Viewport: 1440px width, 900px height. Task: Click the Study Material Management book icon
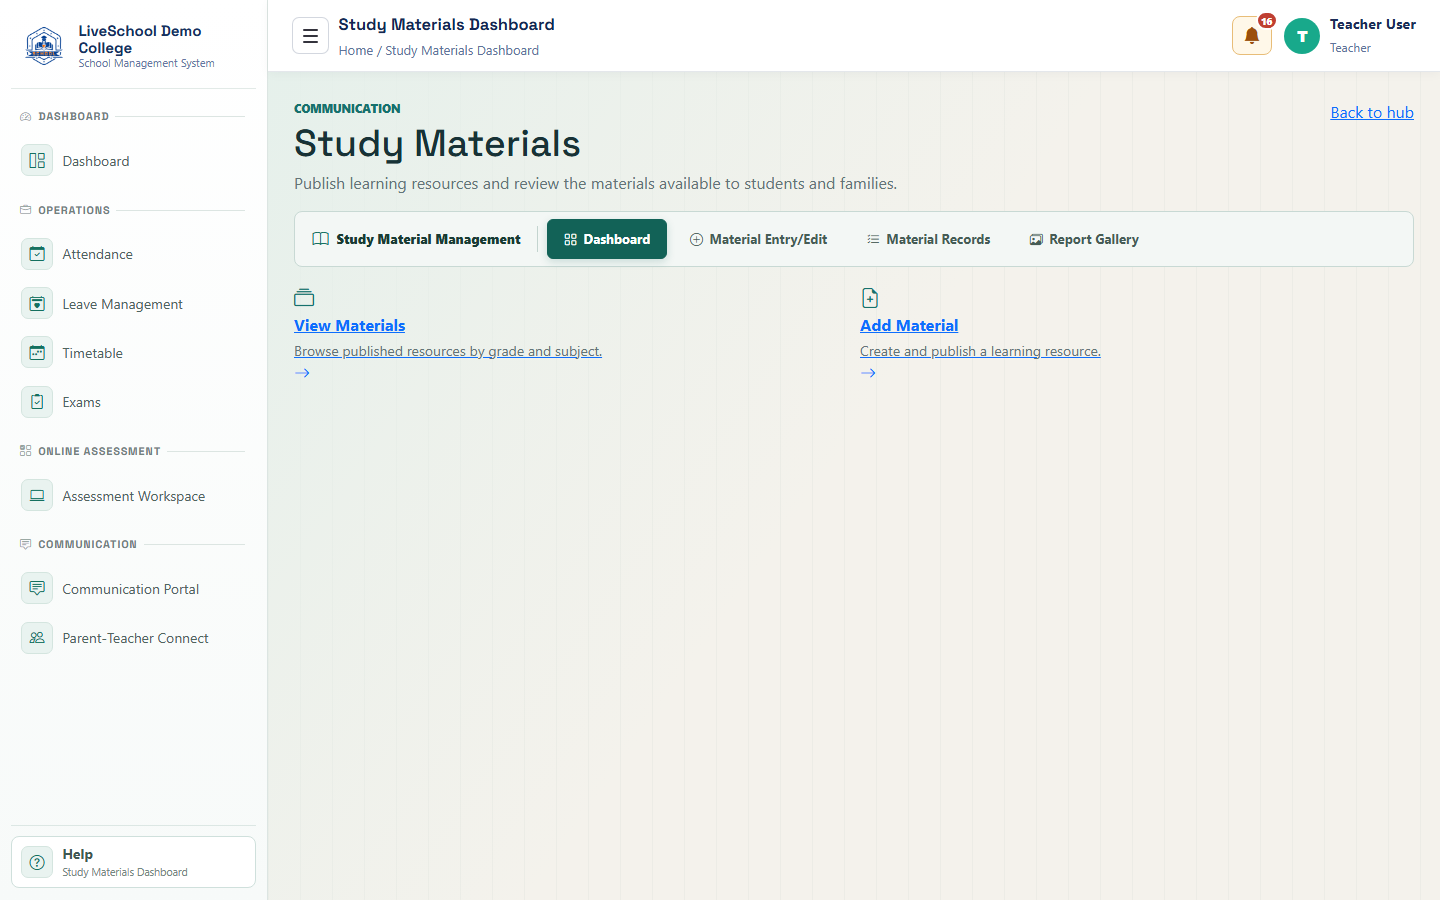pyautogui.click(x=320, y=239)
